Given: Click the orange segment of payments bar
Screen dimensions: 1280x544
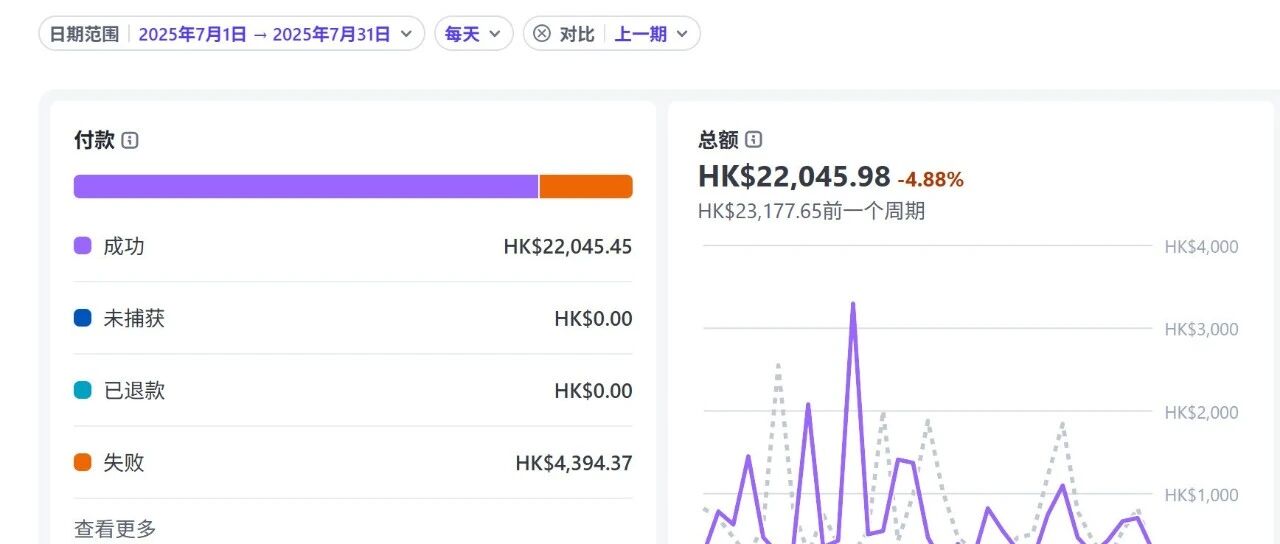Looking at the screenshot, I should pyautogui.click(x=586, y=186).
